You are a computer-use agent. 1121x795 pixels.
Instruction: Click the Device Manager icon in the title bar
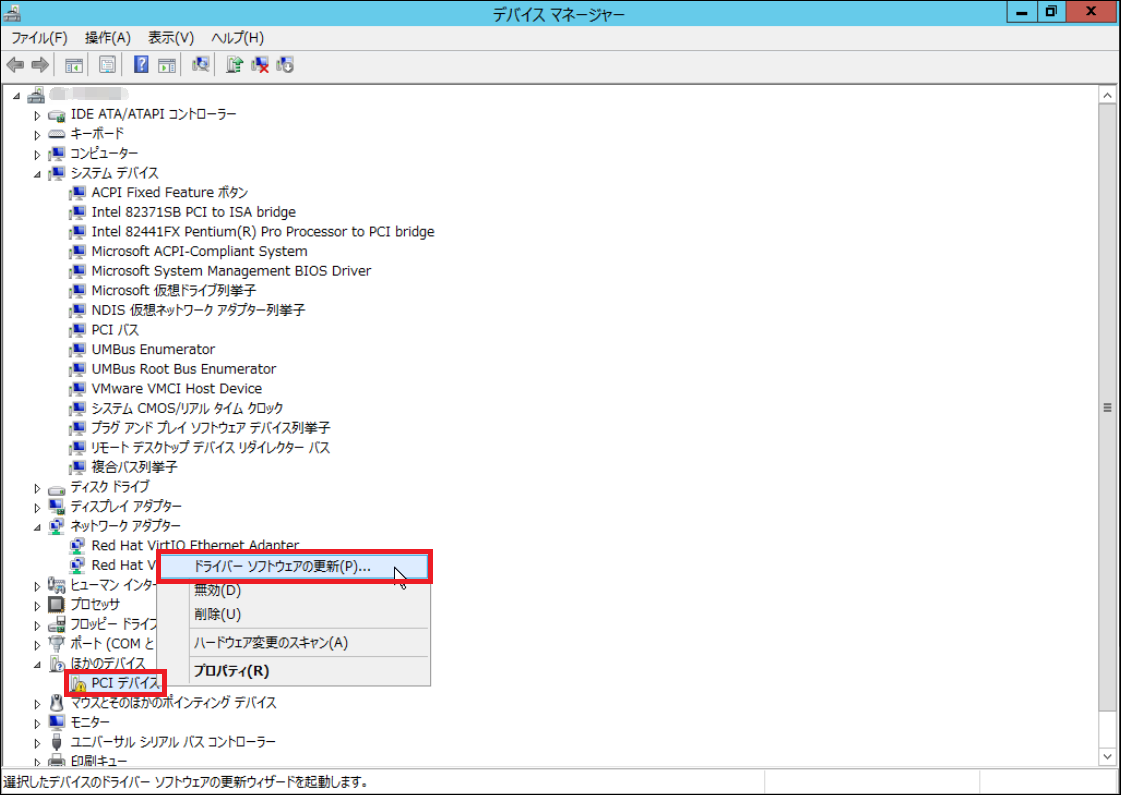[12, 13]
